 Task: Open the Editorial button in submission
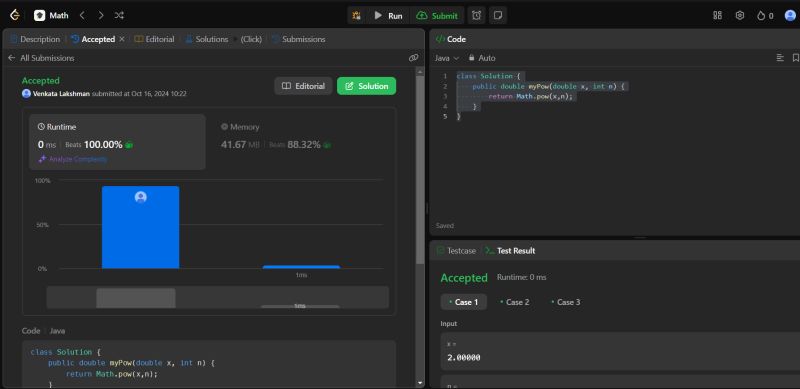pos(304,86)
